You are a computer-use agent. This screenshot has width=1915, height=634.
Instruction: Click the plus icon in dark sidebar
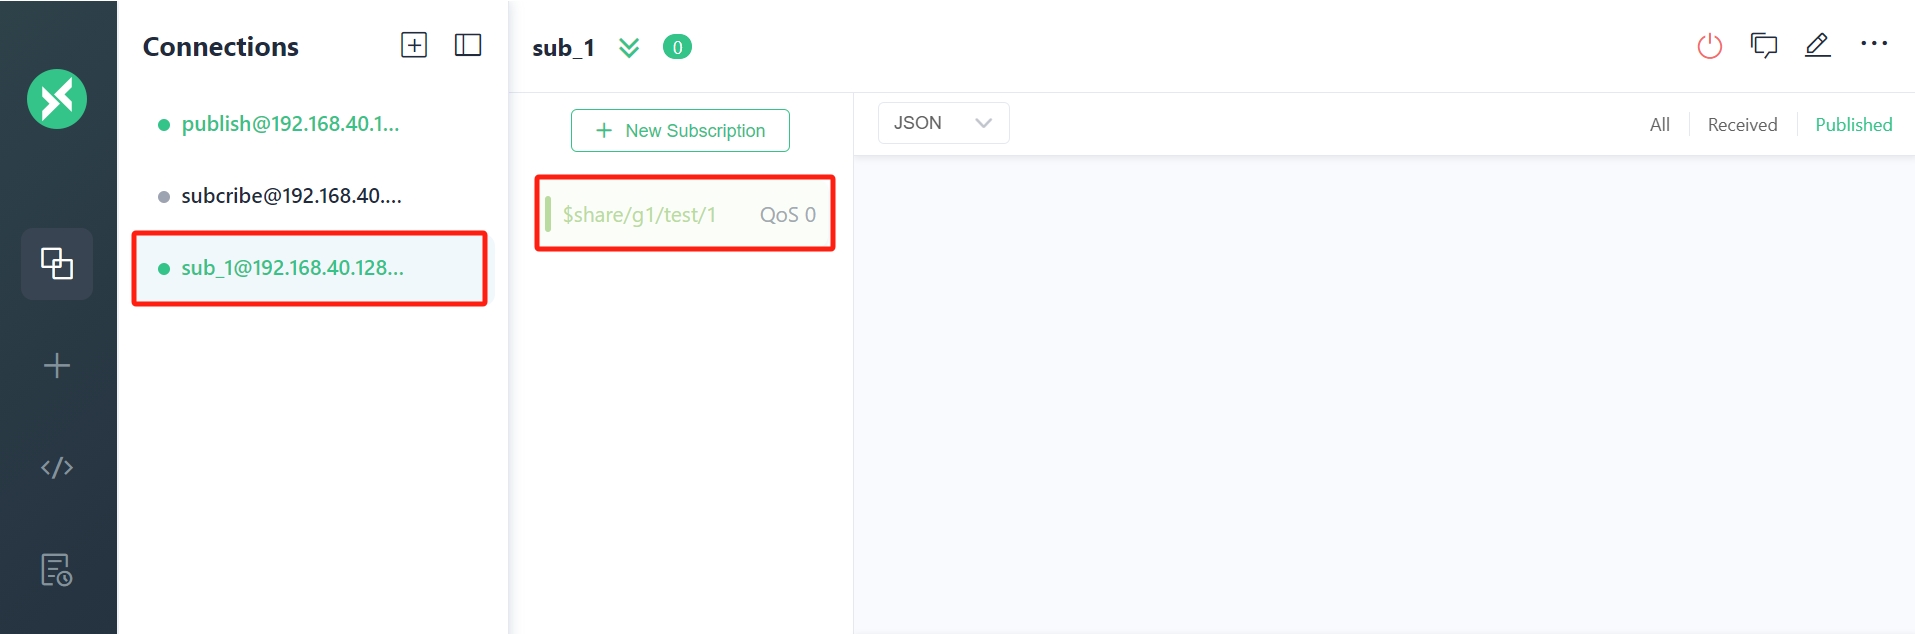[x=57, y=366]
